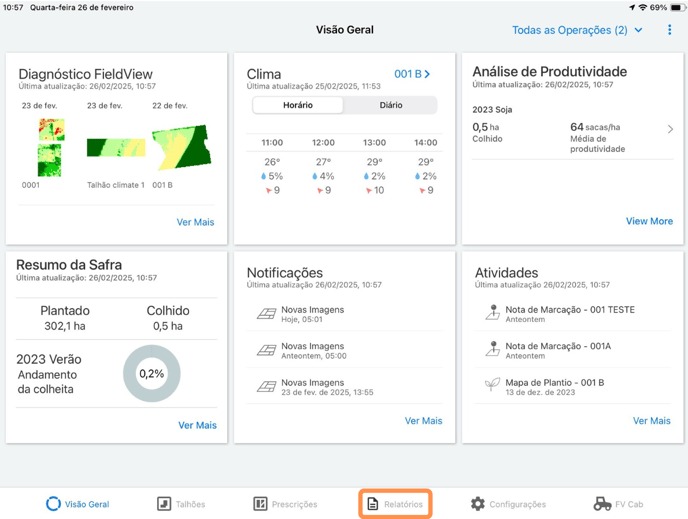
Task: Open Nota de Marcação 001 TESTE pin icon
Action: (492, 313)
